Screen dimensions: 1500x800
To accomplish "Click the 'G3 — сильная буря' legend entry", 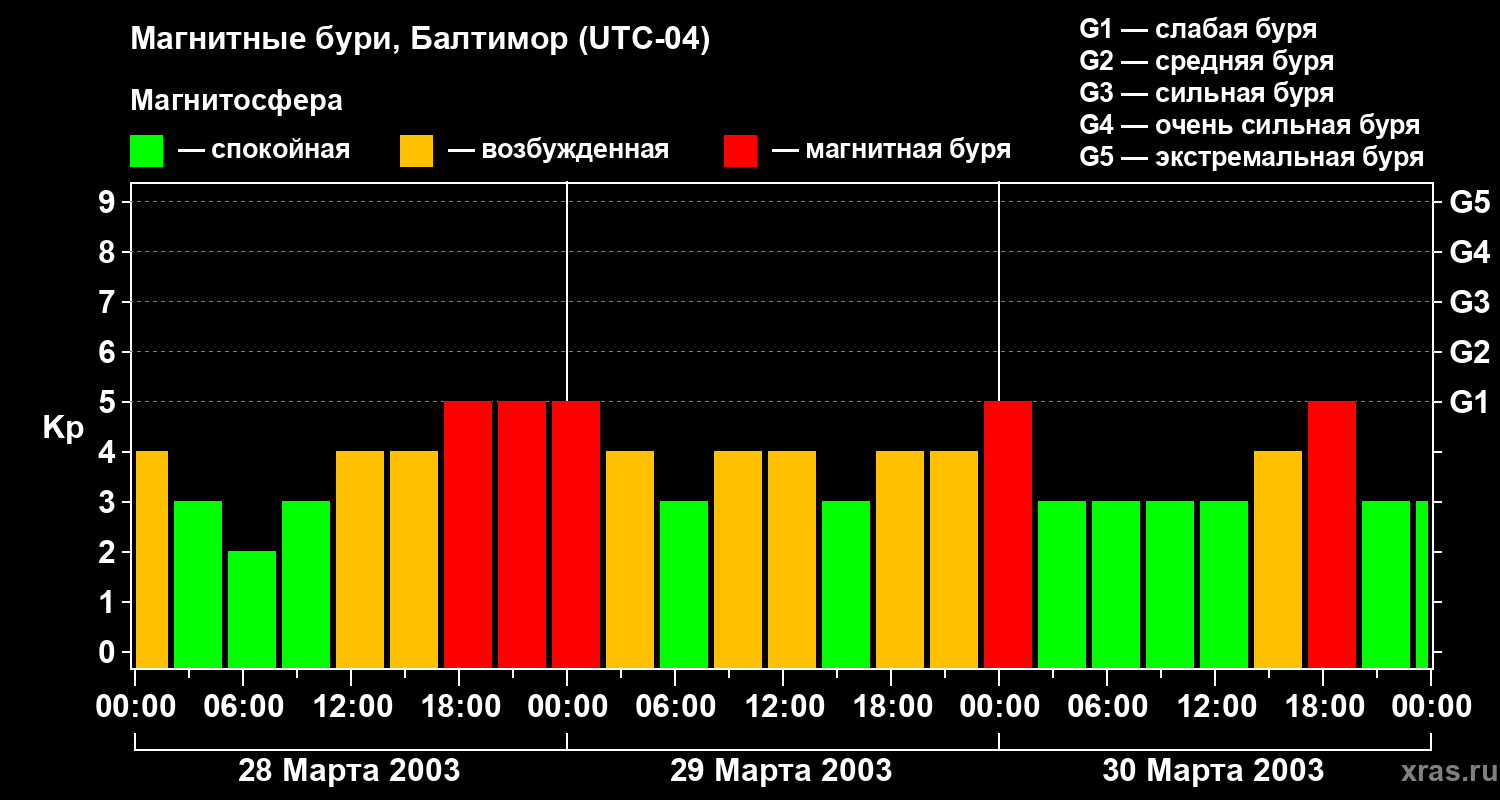I will pos(1206,93).
